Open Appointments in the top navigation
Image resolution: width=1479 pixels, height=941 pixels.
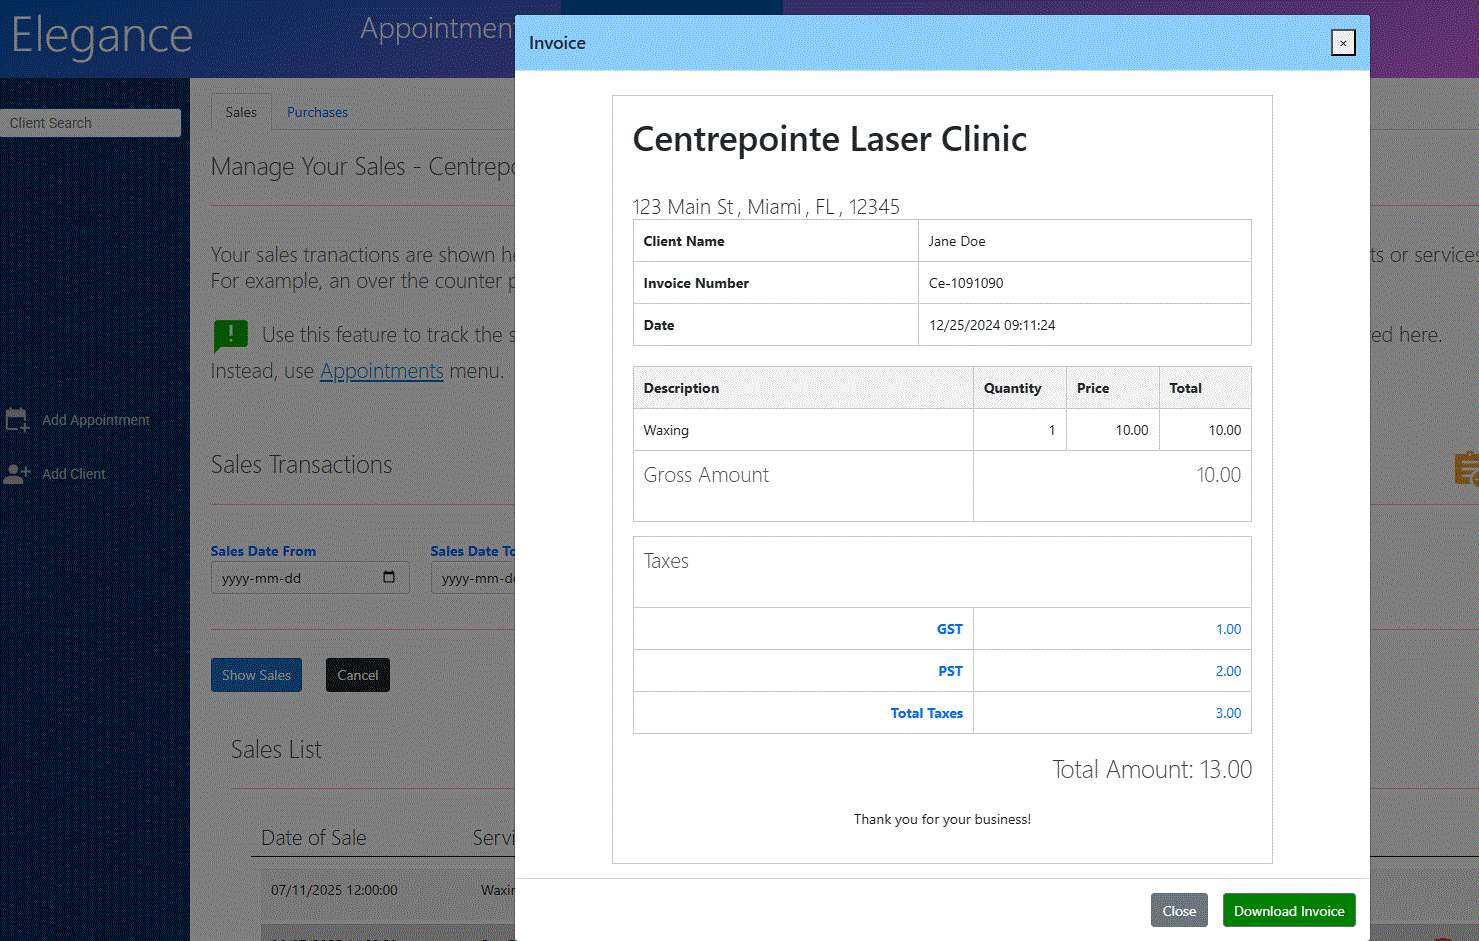[437, 29]
